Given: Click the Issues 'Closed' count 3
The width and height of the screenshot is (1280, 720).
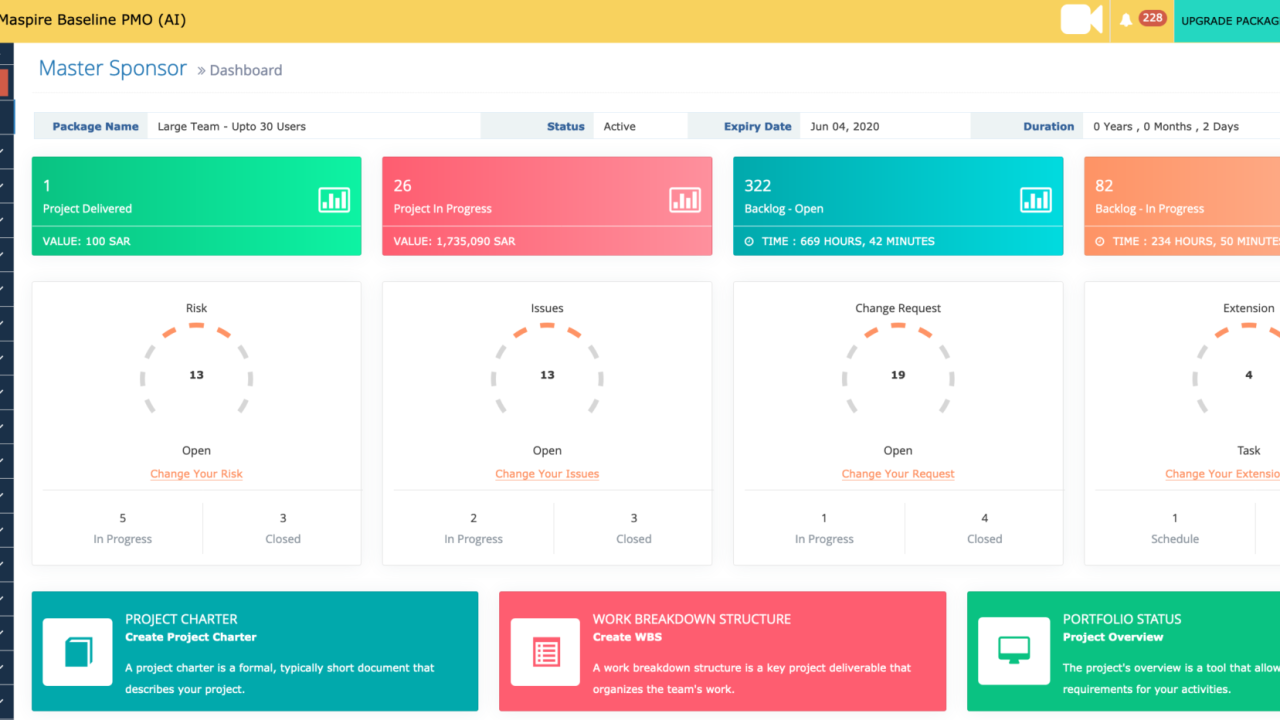Looking at the screenshot, I should (x=634, y=518).
